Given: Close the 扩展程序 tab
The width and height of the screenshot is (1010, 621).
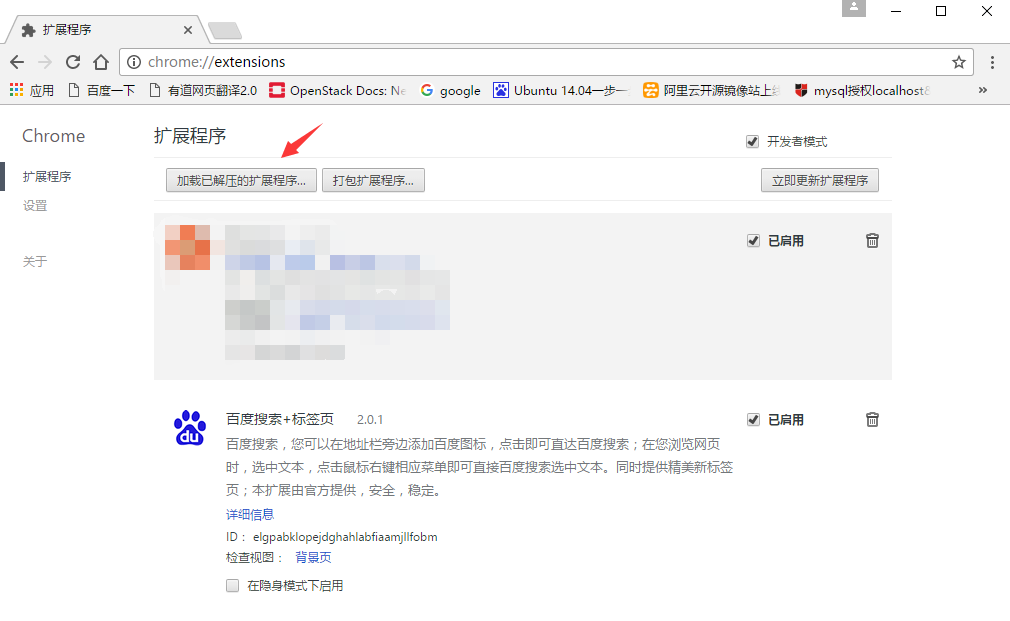Looking at the screenshot, I should coord(187,30).
